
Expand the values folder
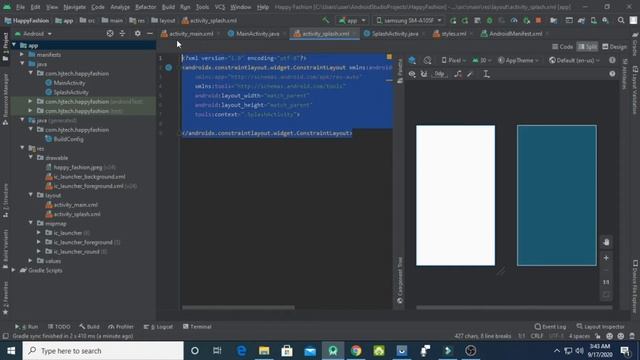[31, 260]
